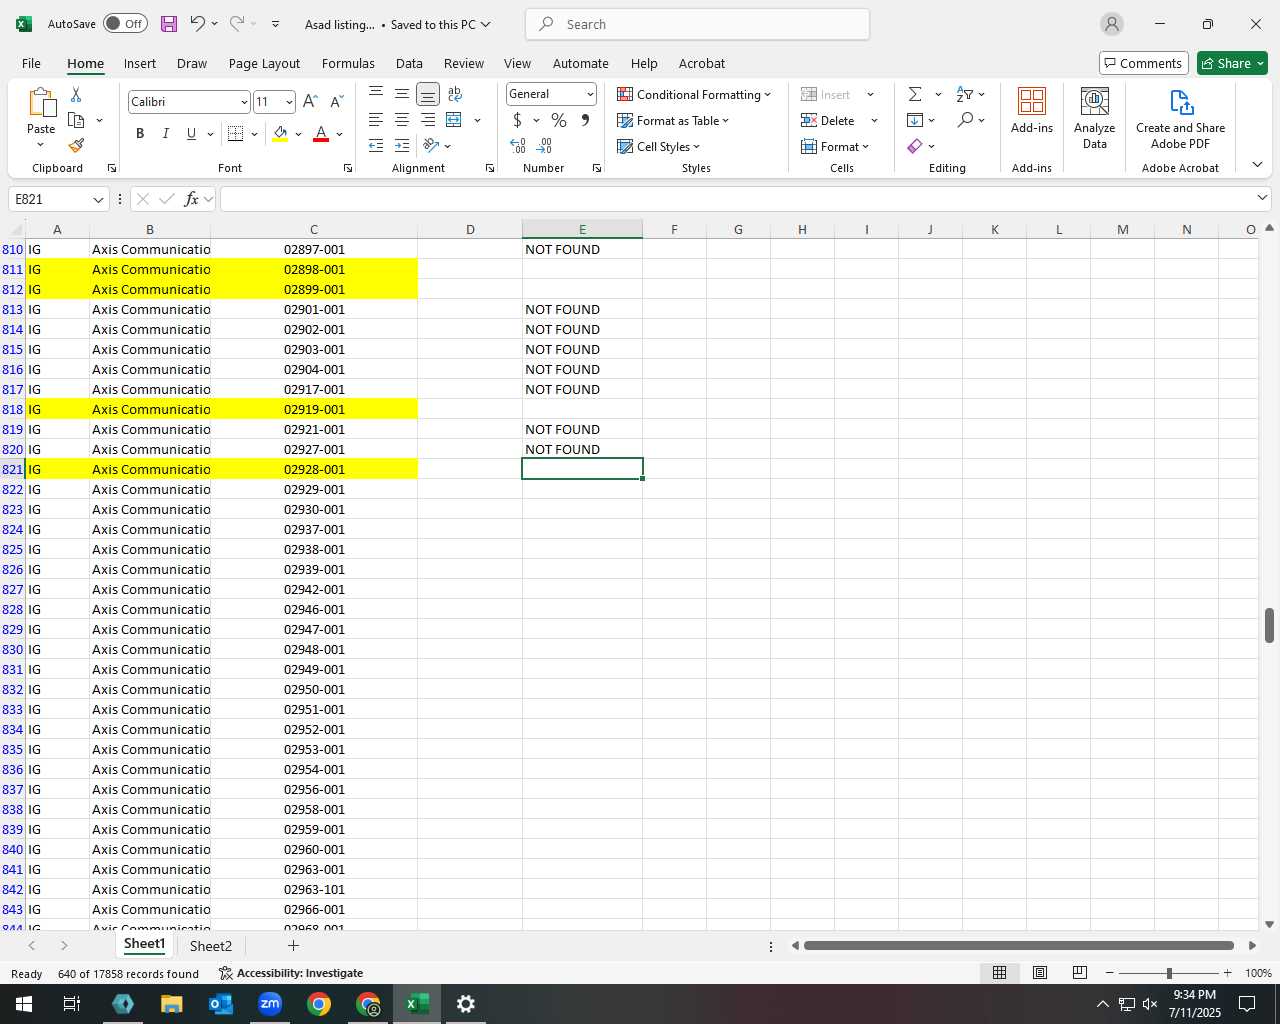Click the Search box in title bar
Viewport: 1280px width, 1024px height.
click(x=697, y=24)
